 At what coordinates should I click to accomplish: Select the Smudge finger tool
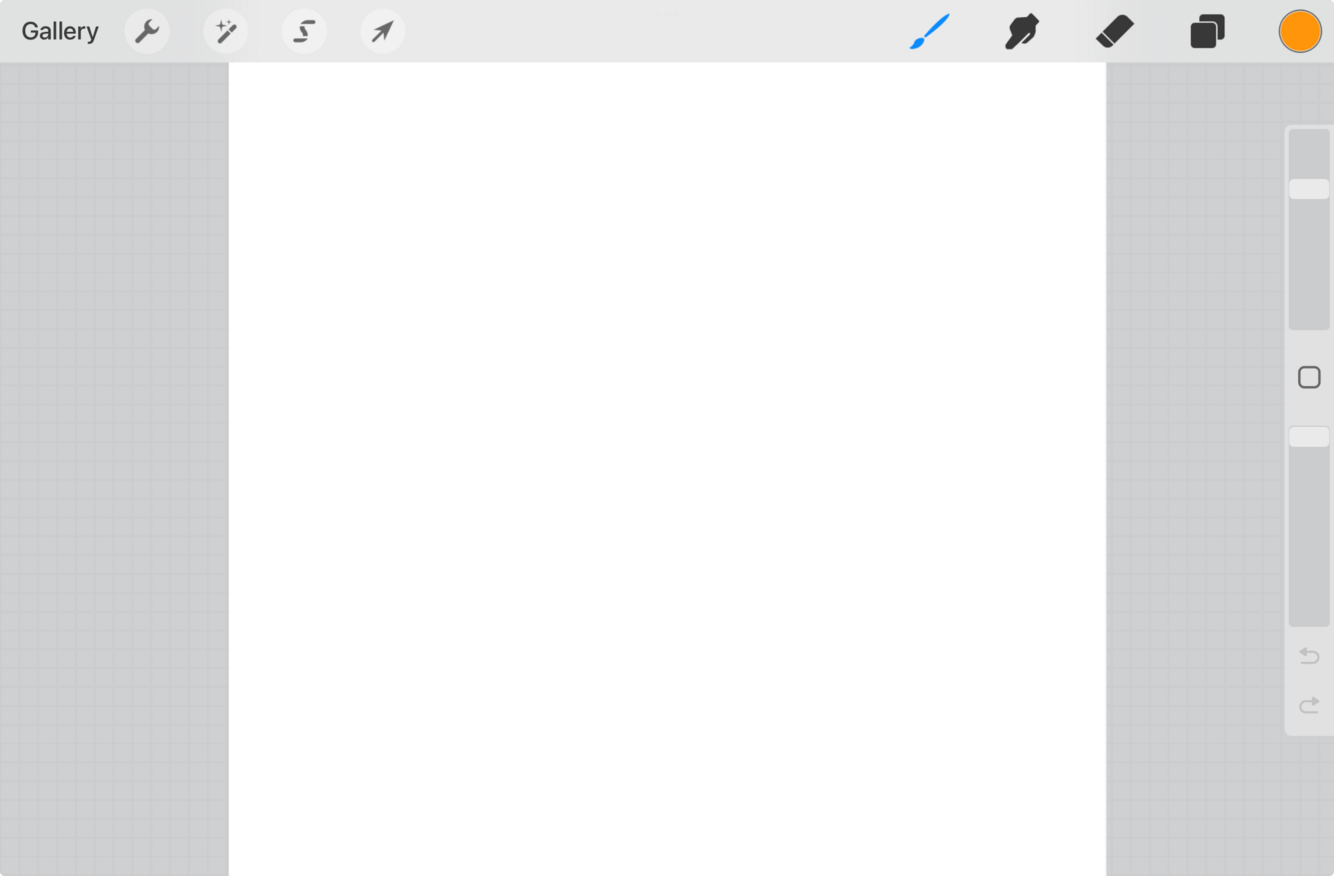(1021, 32)
